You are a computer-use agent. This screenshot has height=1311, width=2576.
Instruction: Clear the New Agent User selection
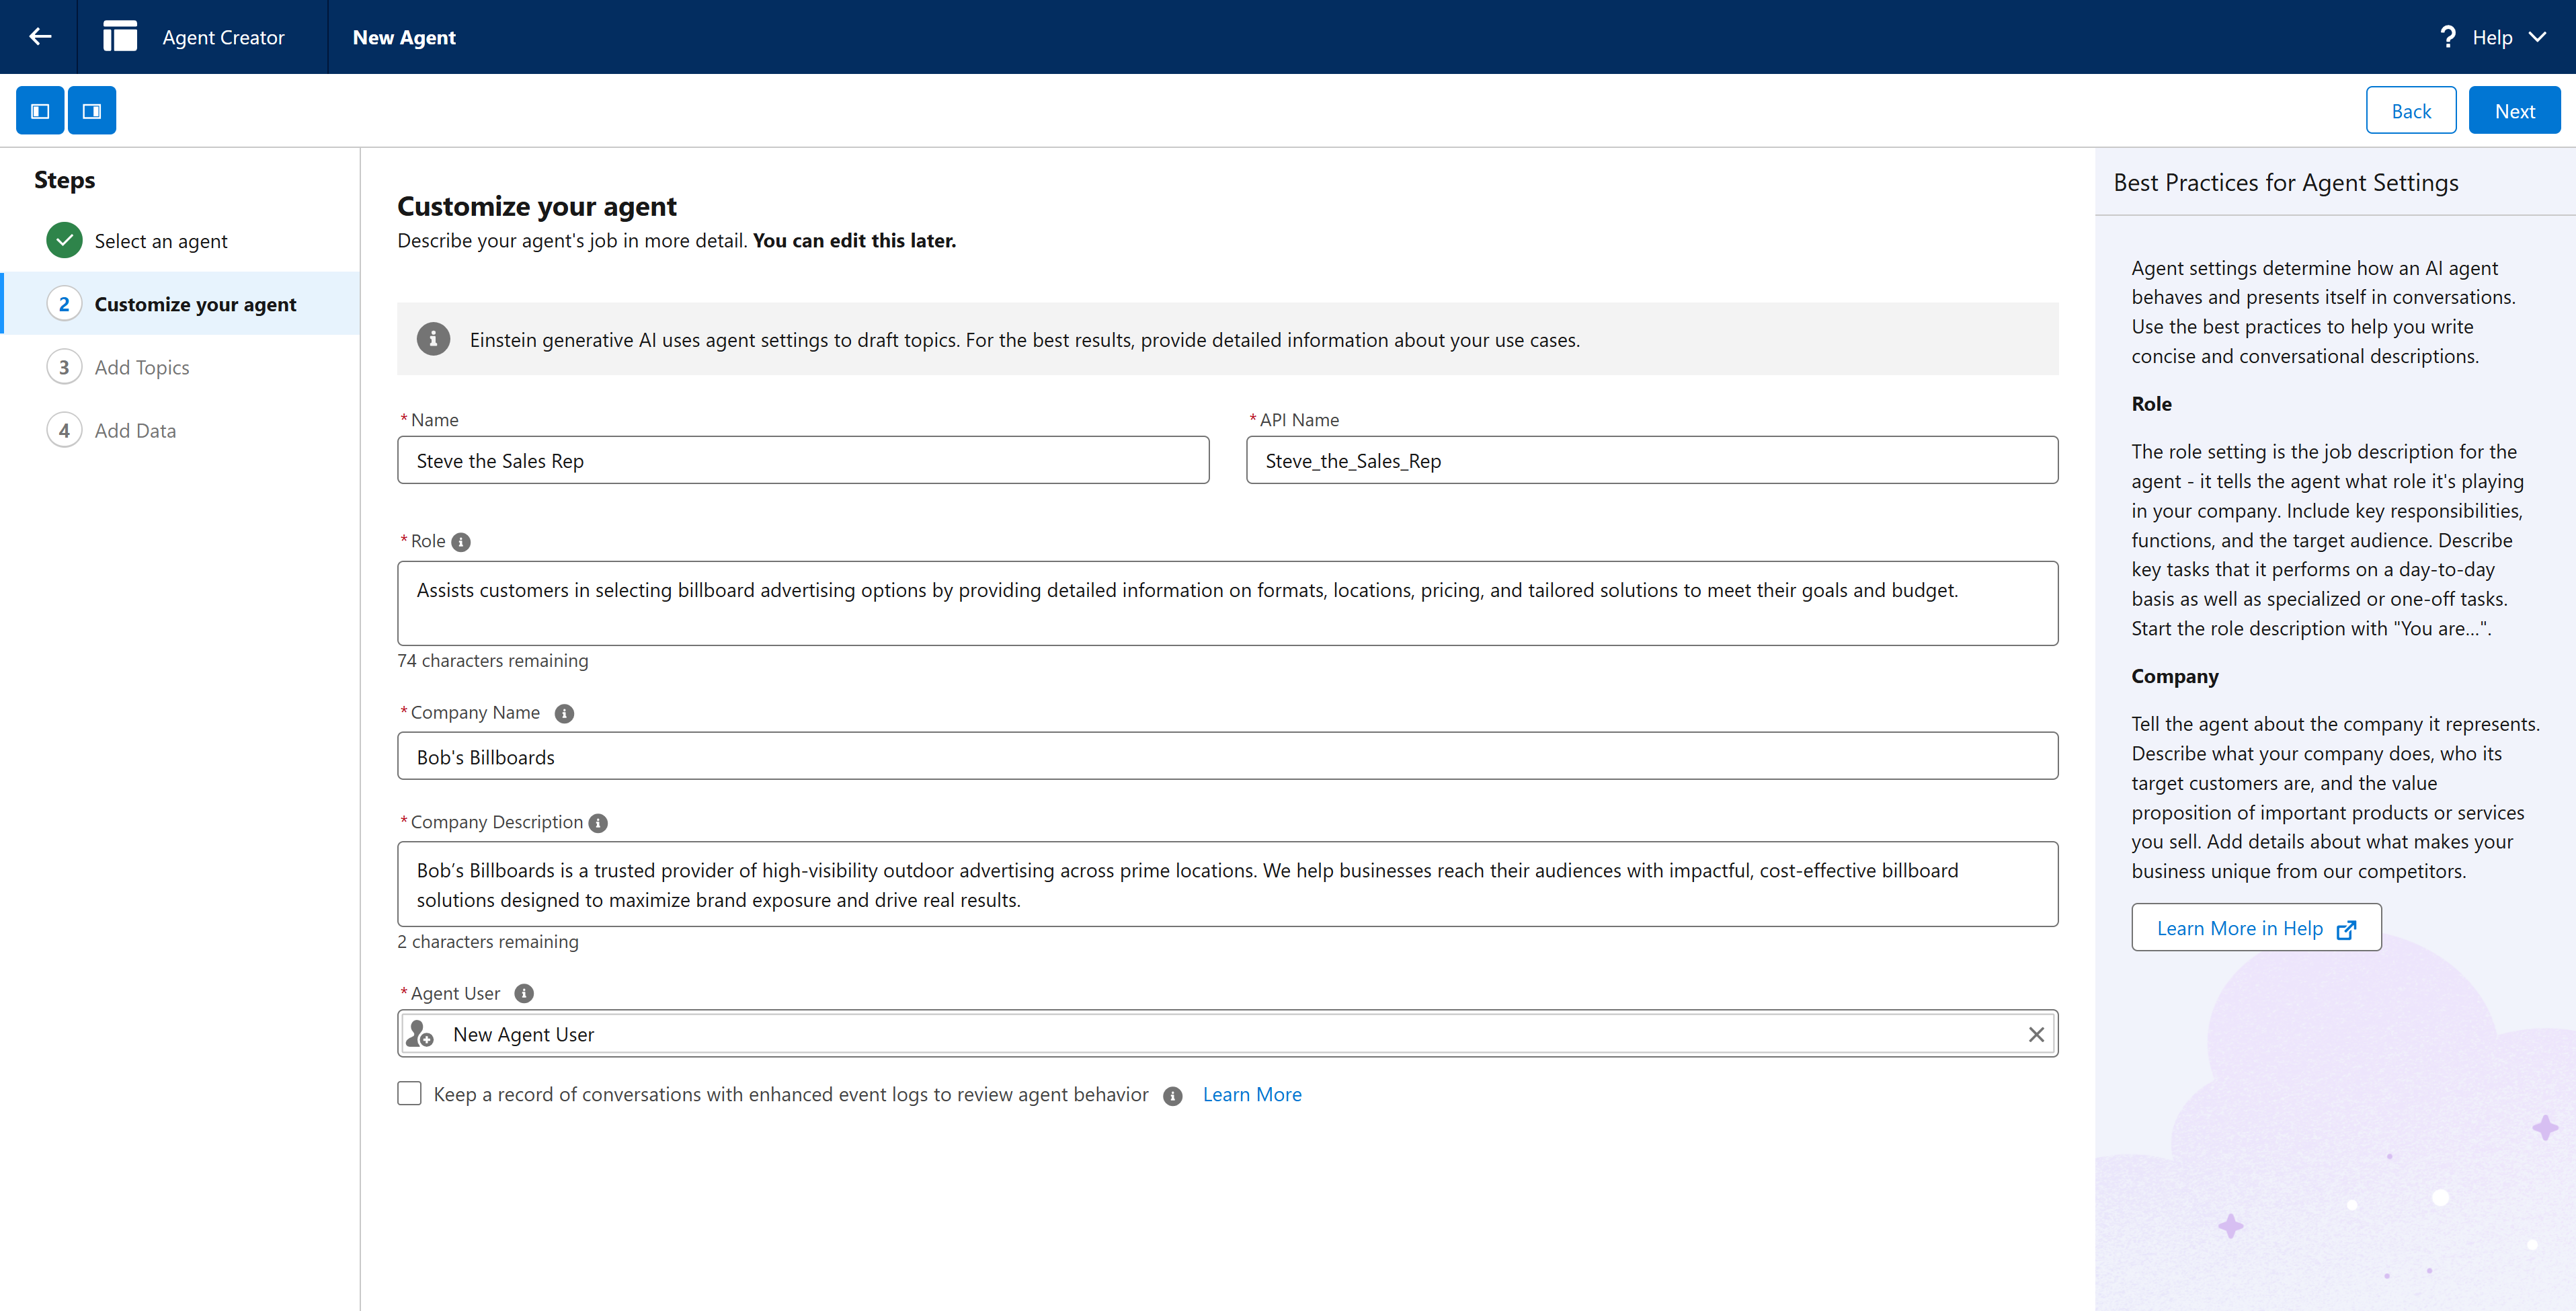click(x=2036, y=1034)
